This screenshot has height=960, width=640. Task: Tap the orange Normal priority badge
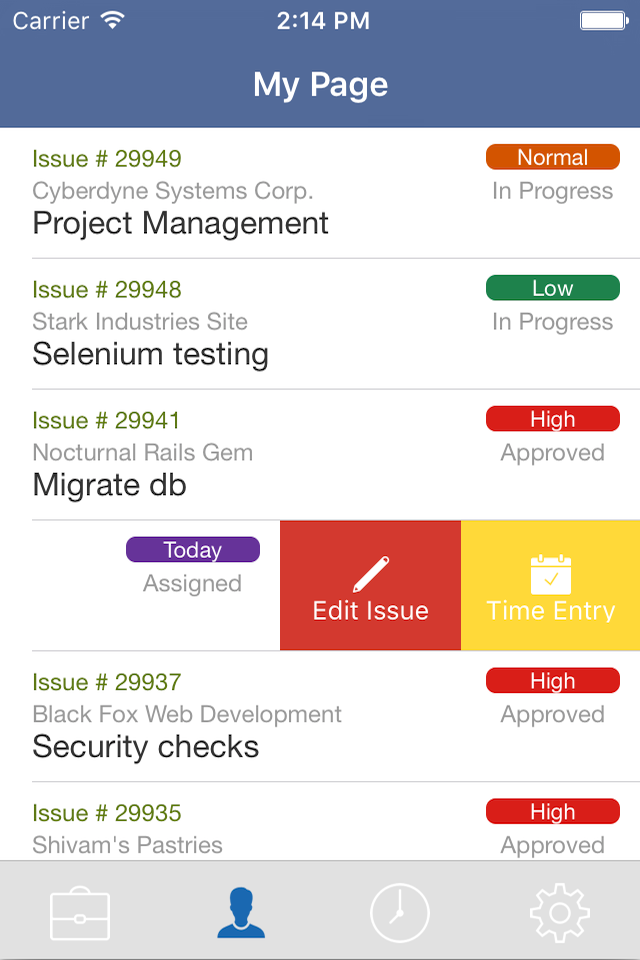tap(552, 157)
